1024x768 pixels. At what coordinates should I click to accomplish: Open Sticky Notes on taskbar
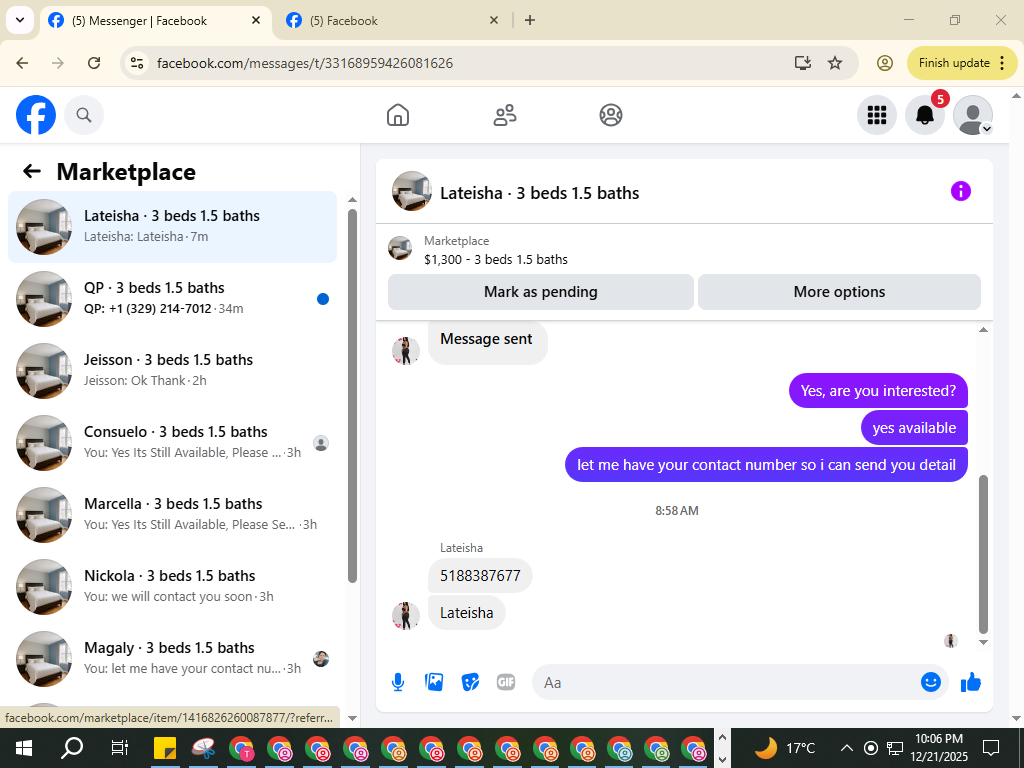tap(165, 748)
